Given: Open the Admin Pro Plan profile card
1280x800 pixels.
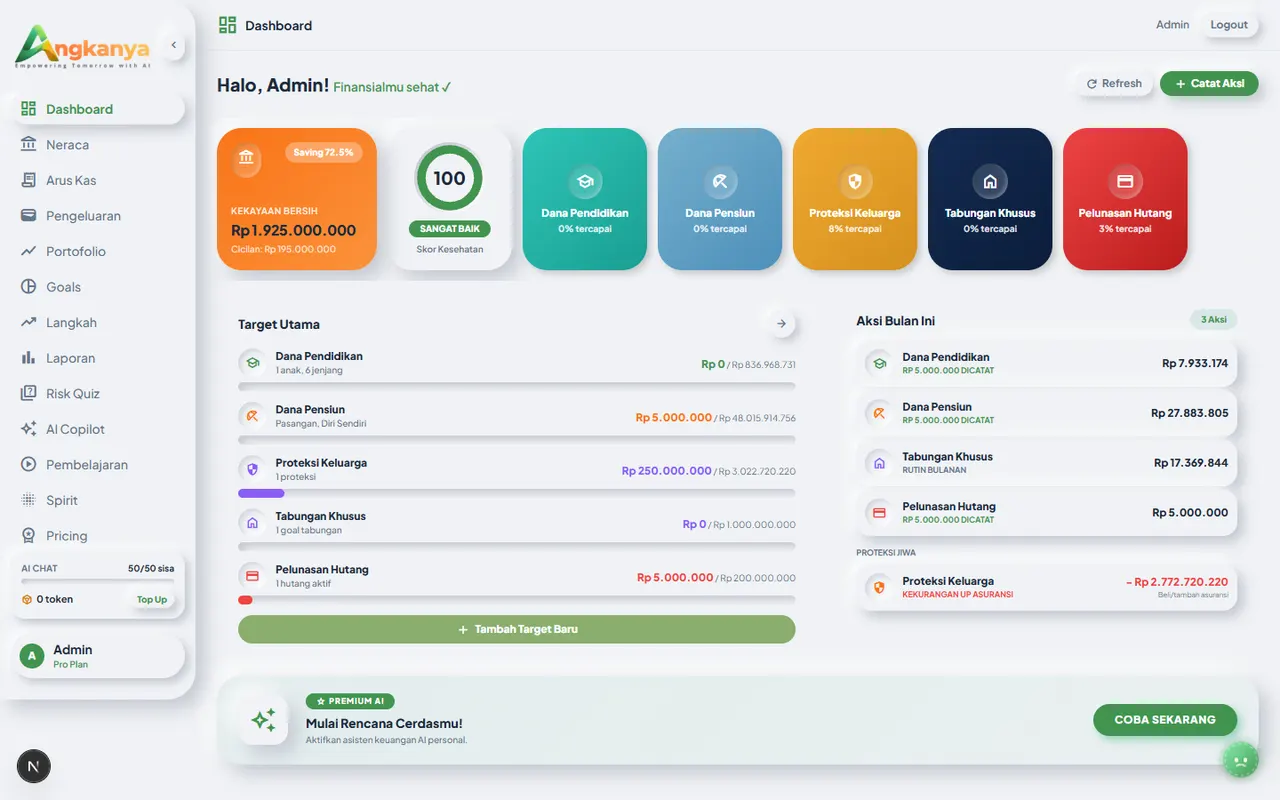Looking at the screenshot, I should 98,656.
